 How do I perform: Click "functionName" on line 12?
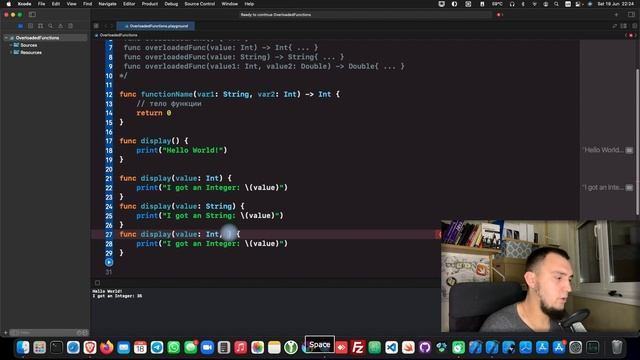click(x=167, y=94)
